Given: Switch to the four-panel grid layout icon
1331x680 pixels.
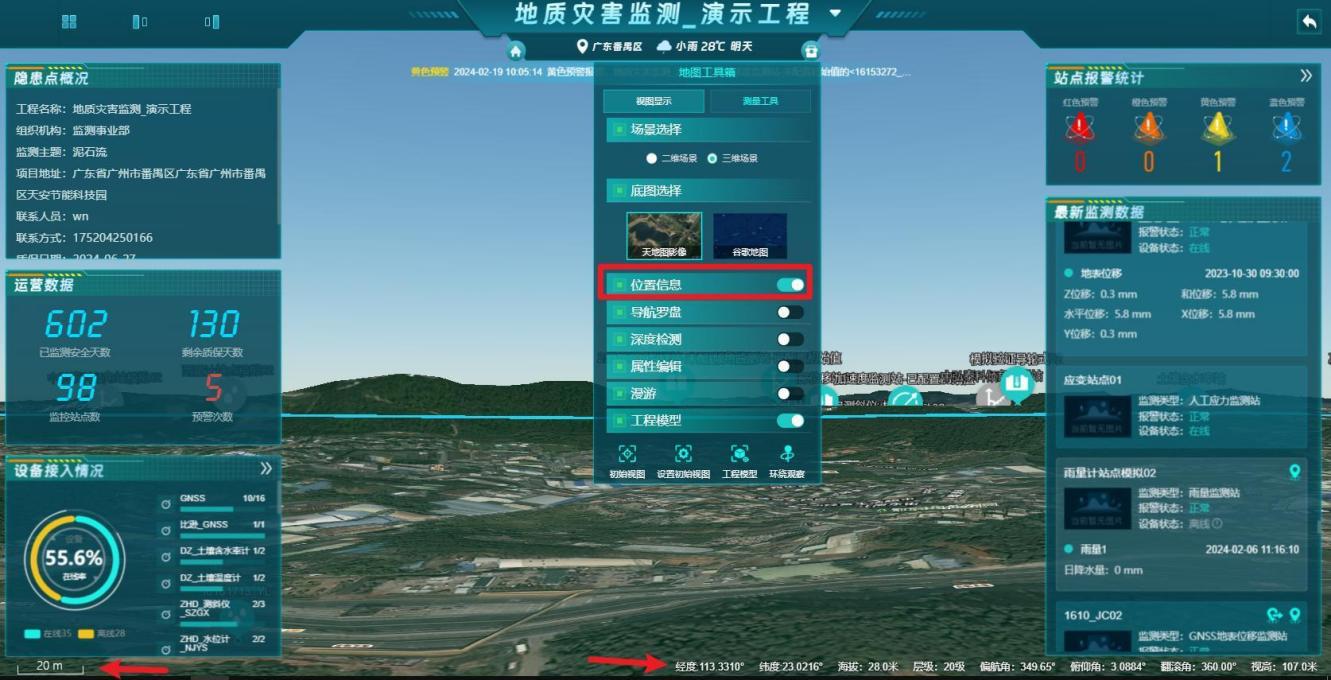Looking at the screenshot, I should tap(69, 21).
